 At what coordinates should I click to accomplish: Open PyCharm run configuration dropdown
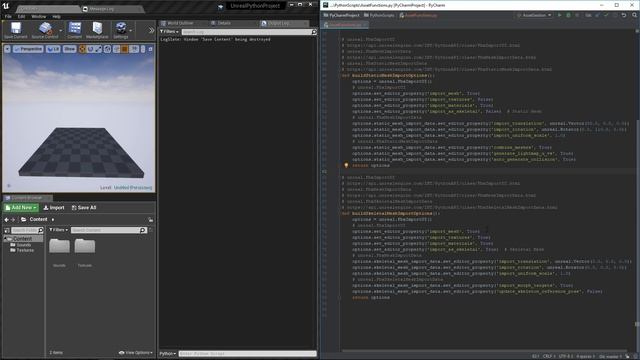coord(534,15)
